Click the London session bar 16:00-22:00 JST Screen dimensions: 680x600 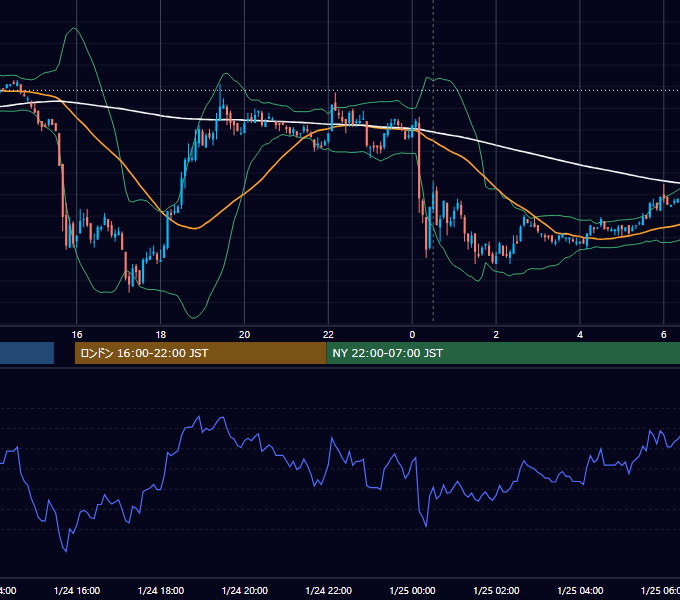coord(200,353)
